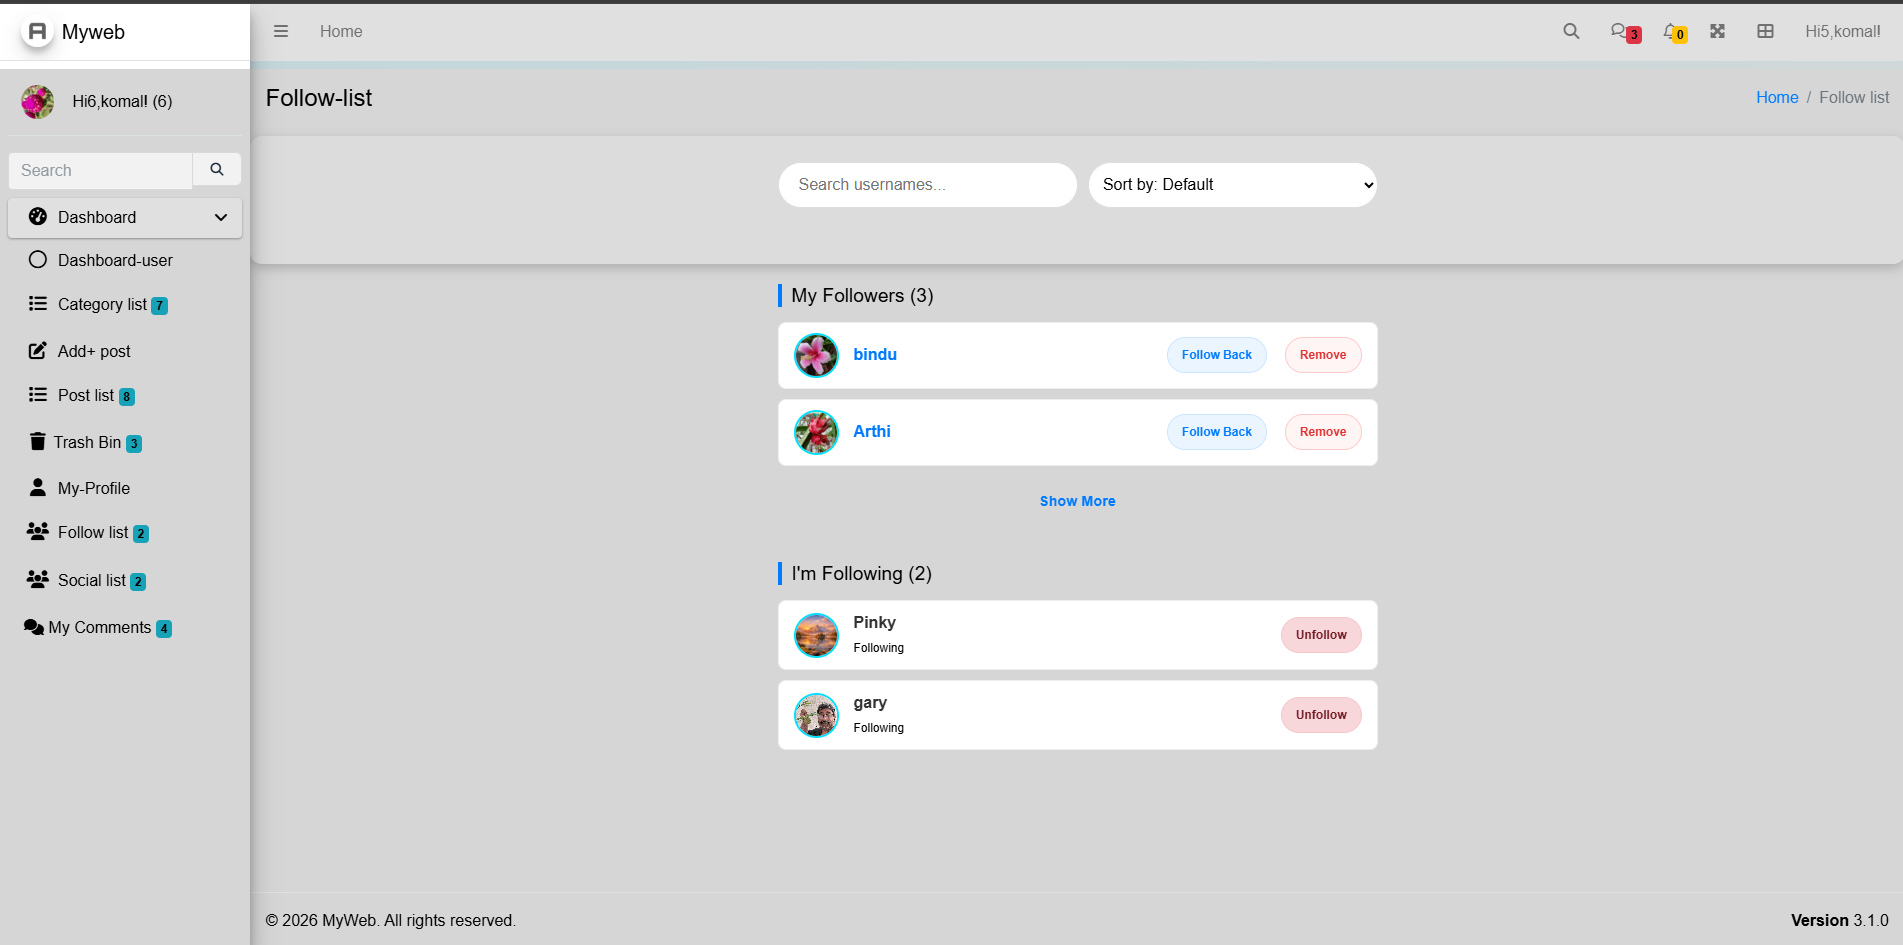Click Show More followers link
The image size is (1903, 945).
(x=1077, y=501)
